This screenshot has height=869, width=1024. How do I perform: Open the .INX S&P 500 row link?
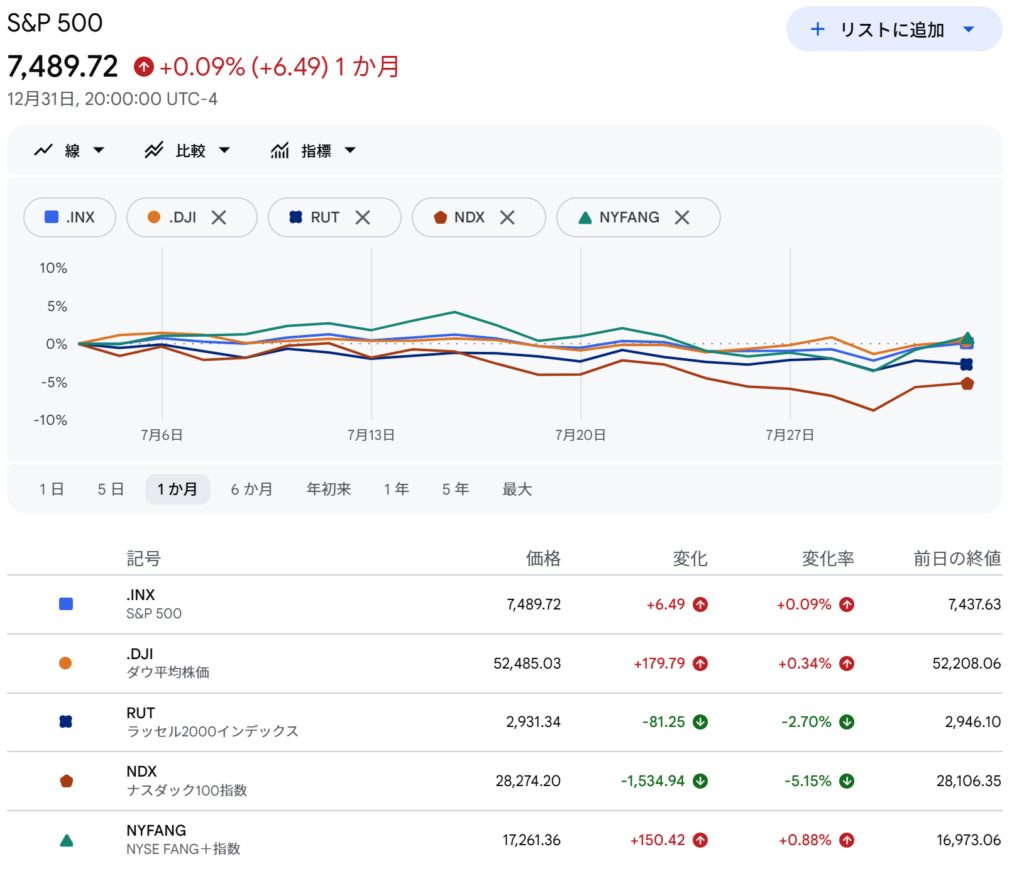(504, 605)
